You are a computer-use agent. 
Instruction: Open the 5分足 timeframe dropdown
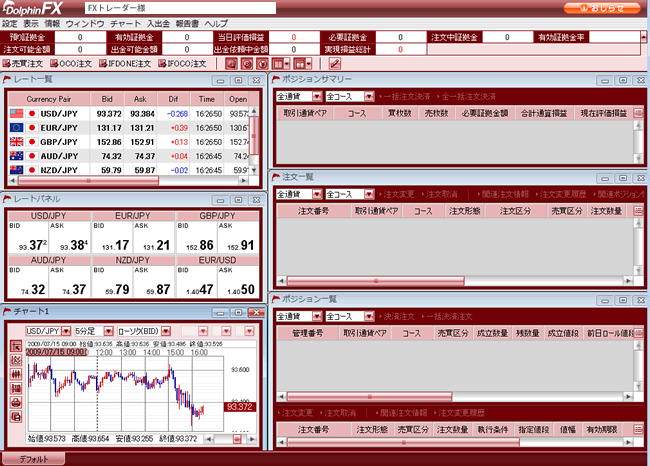pos(109,331)
